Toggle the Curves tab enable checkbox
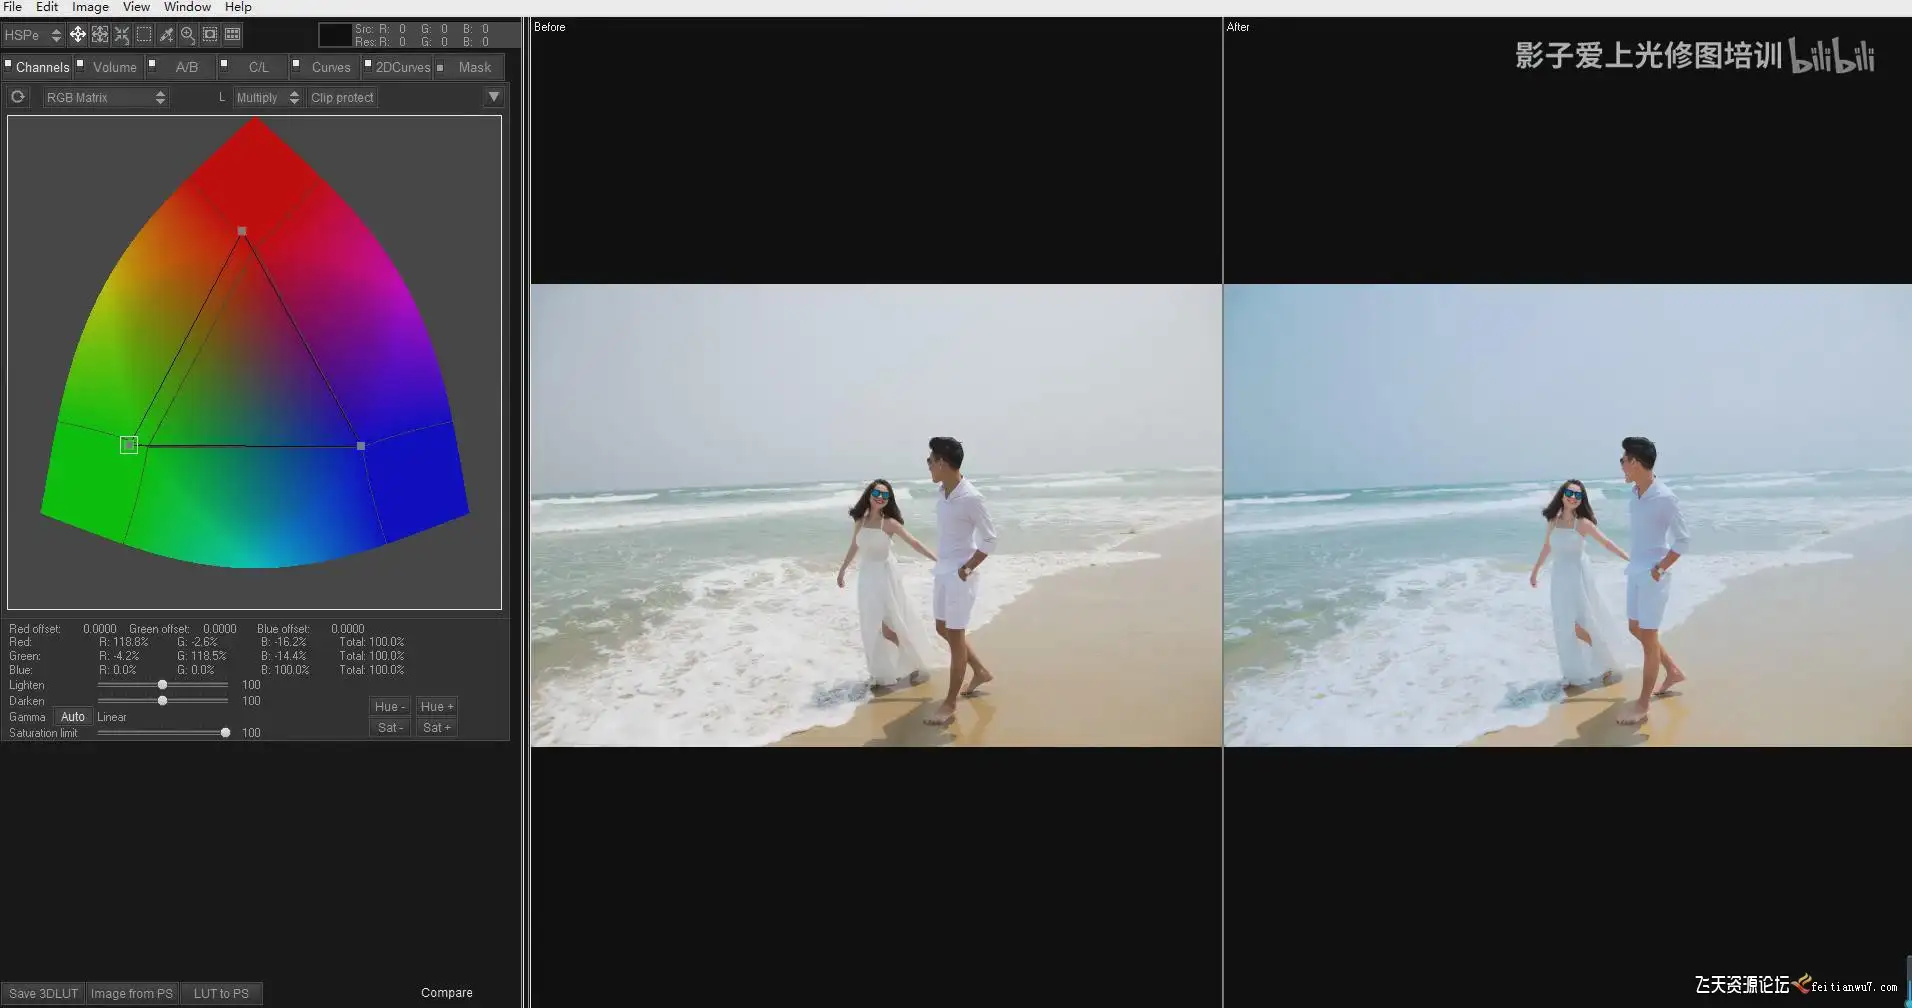The height and width of the screenshot is (1008, 1912). point(296,63)
